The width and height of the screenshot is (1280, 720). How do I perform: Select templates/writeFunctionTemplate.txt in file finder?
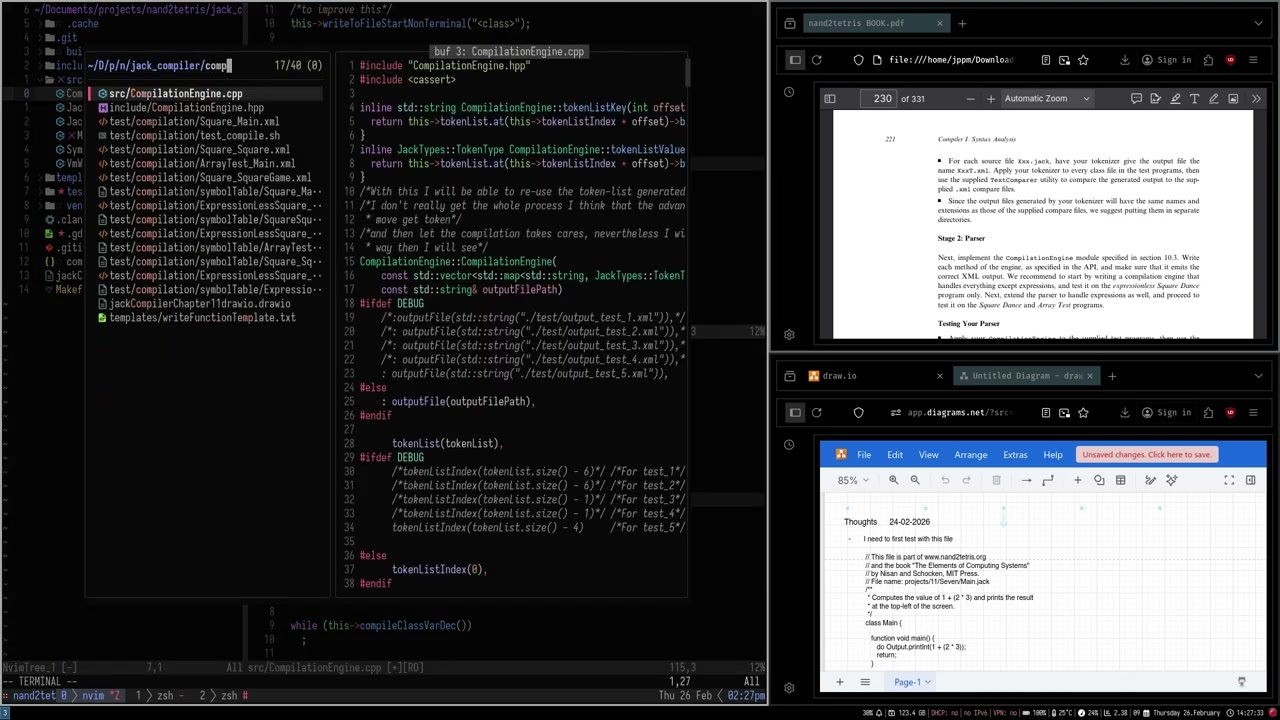(x=202, y=318)
